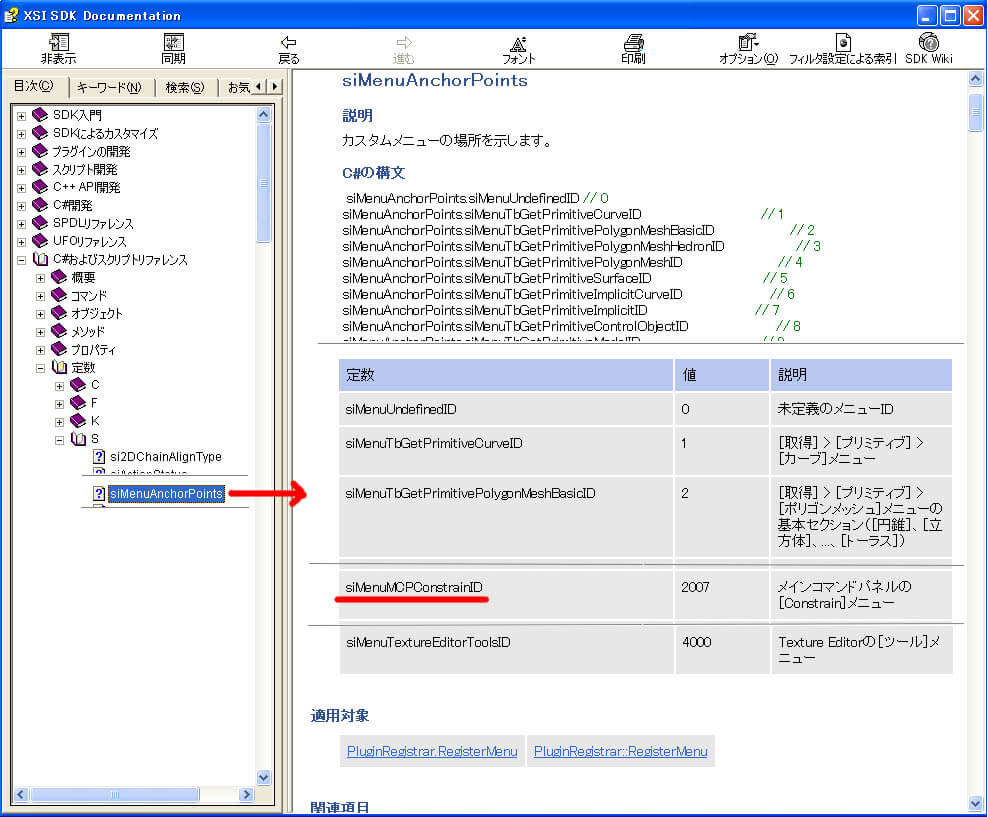988x817 pixels.
Task: Click the value 2007 table cell
Action: [x=722, y=595]
